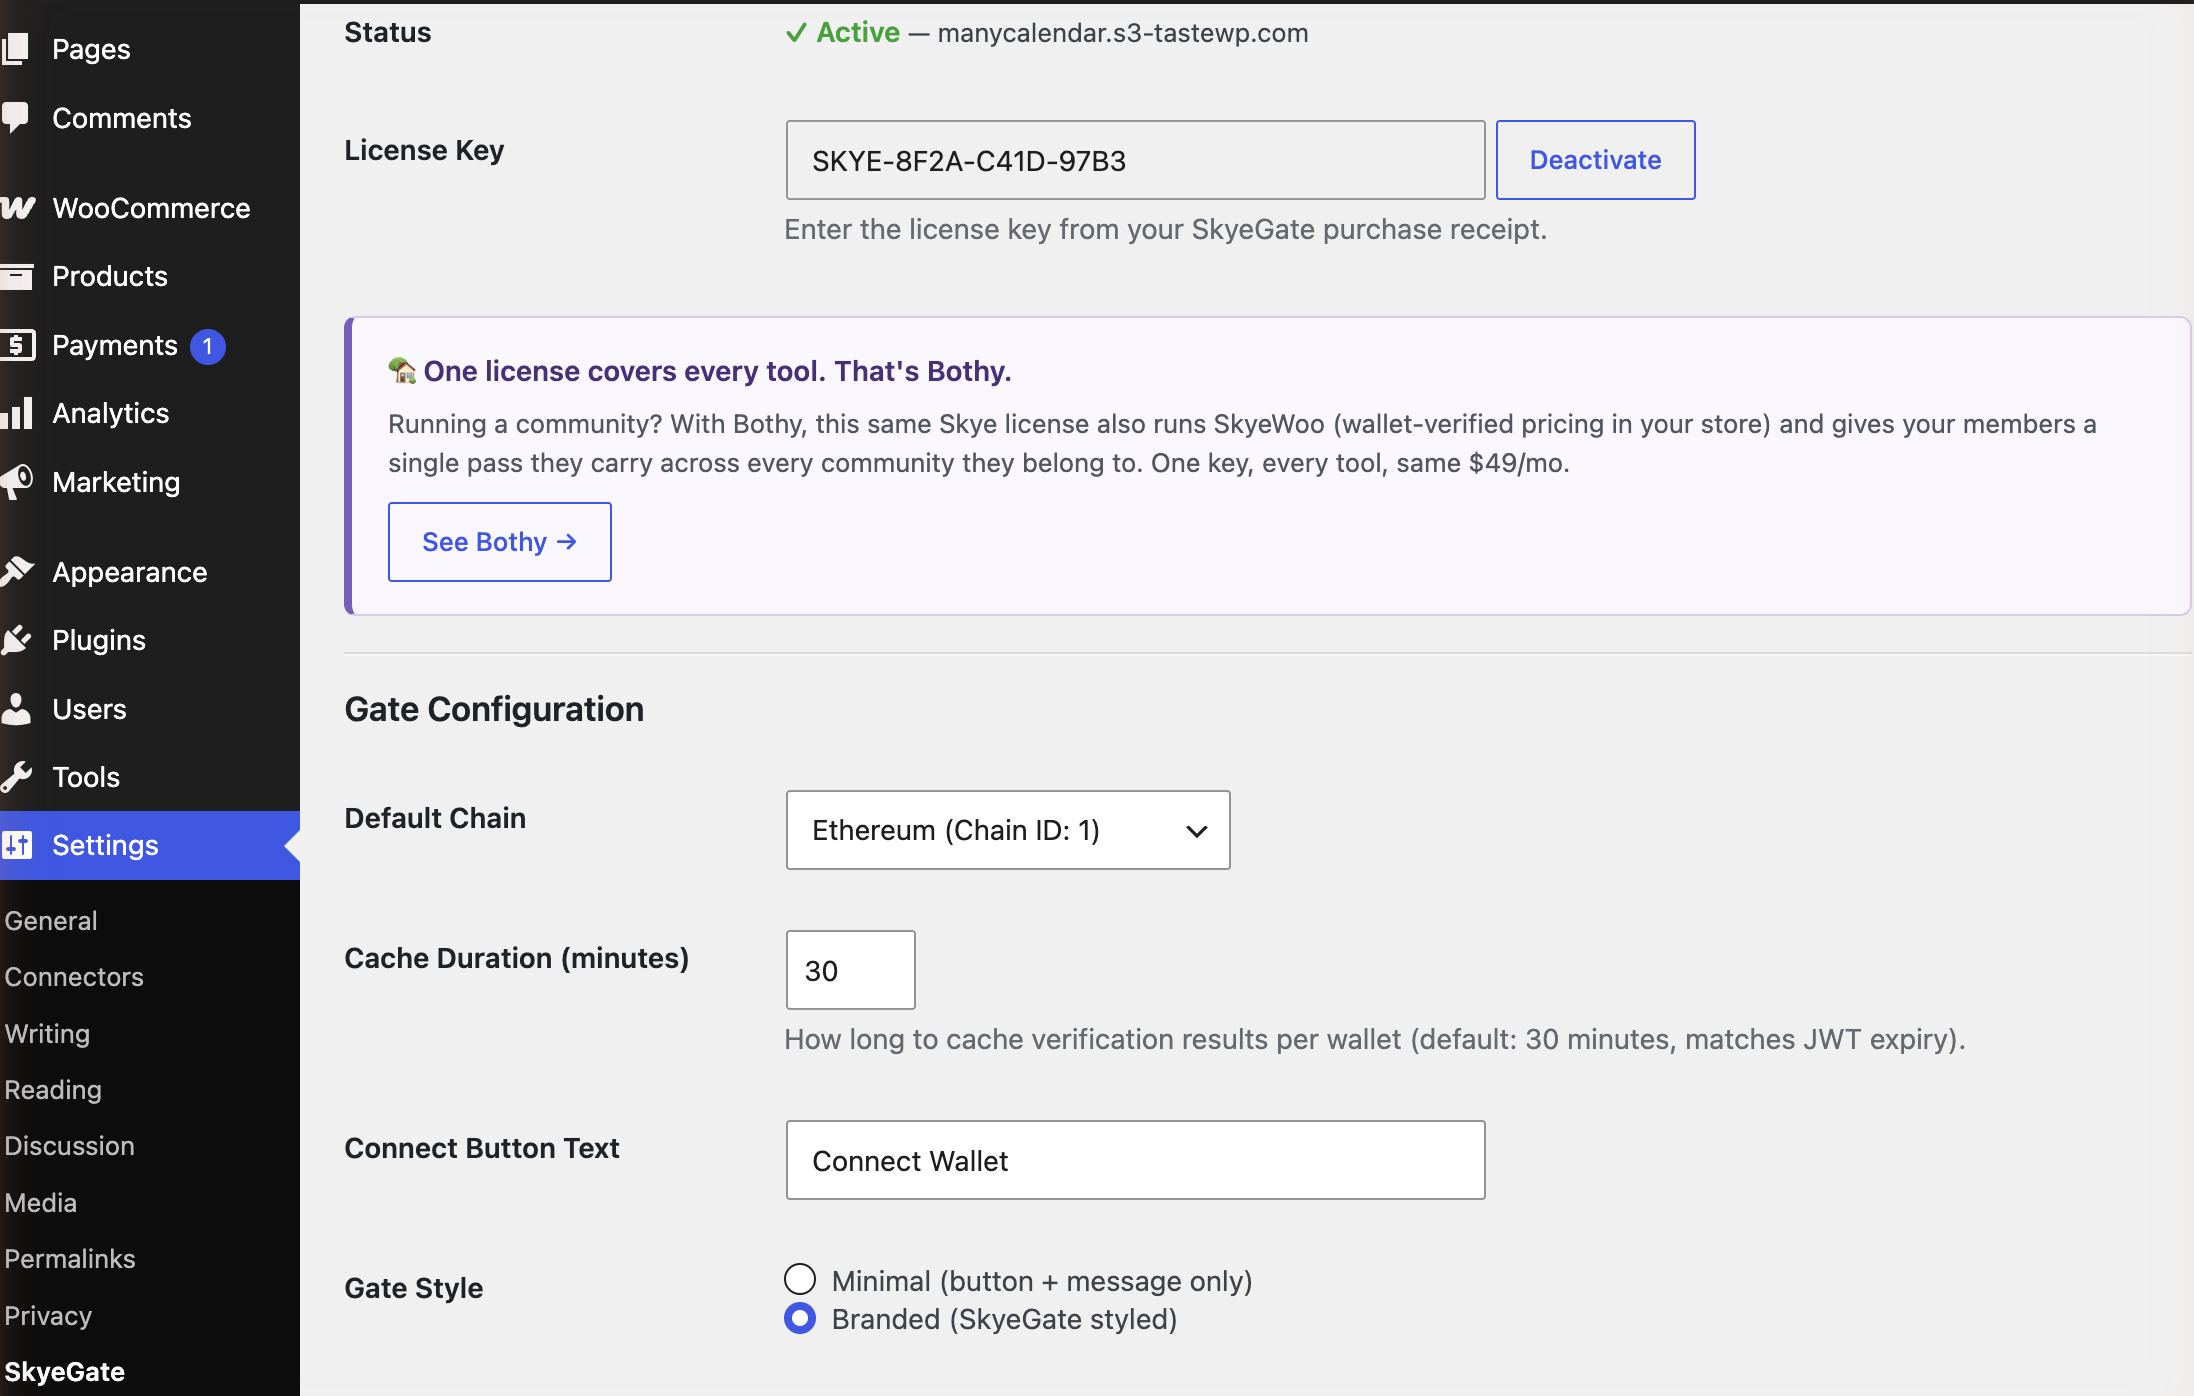The height and width of the screenshot is (1396, 2194).
Task: Click the Products archive icon
Action: (x=16, y=276)
